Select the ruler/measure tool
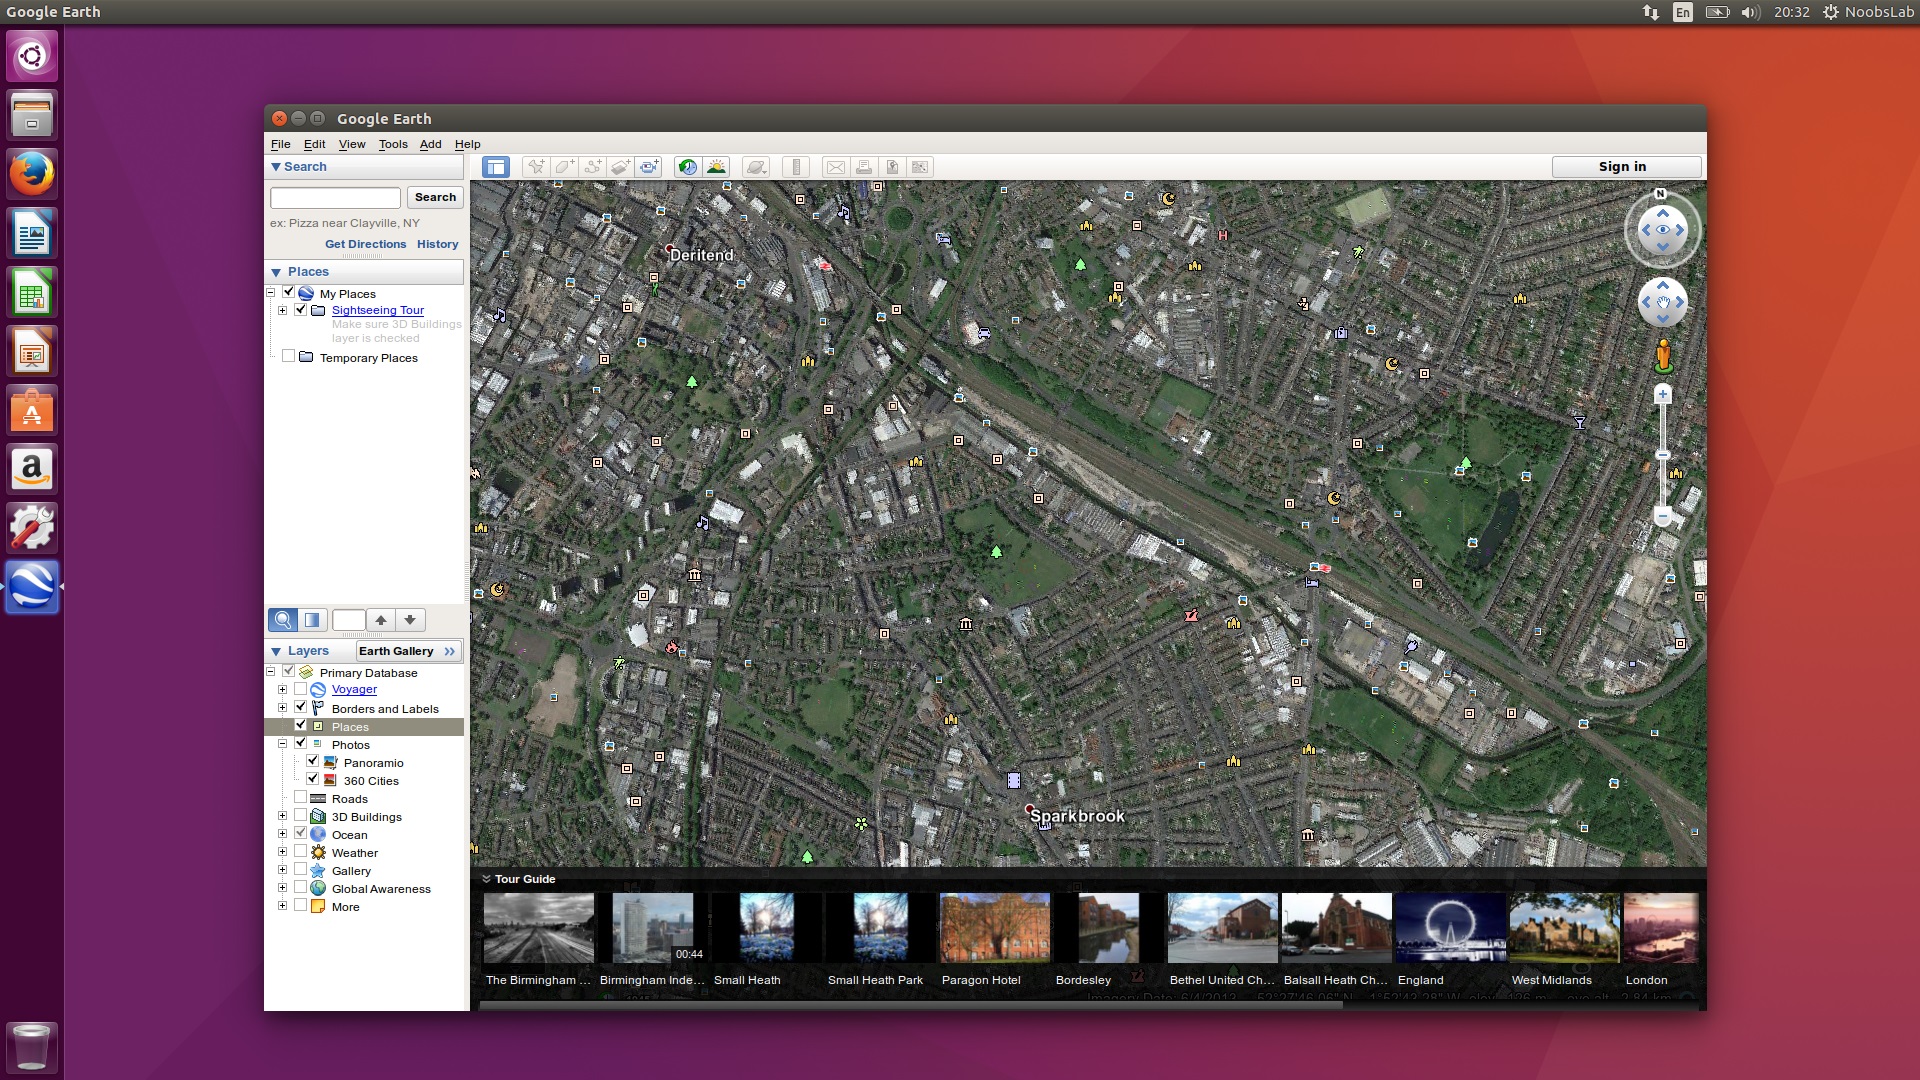 point(798,166)
